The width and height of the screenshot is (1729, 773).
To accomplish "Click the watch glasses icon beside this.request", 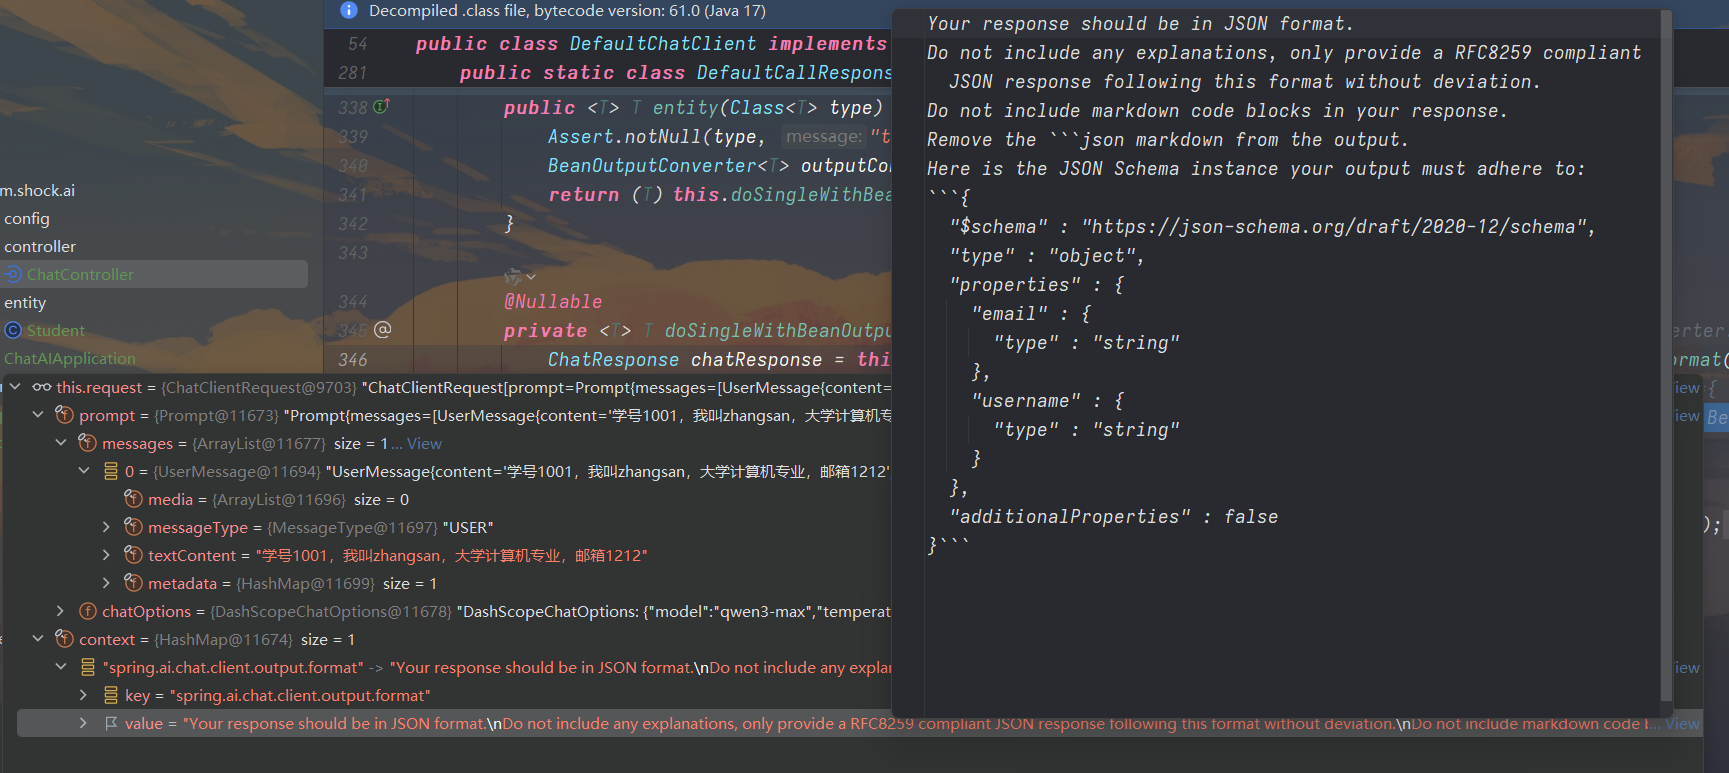I will 41,387.
